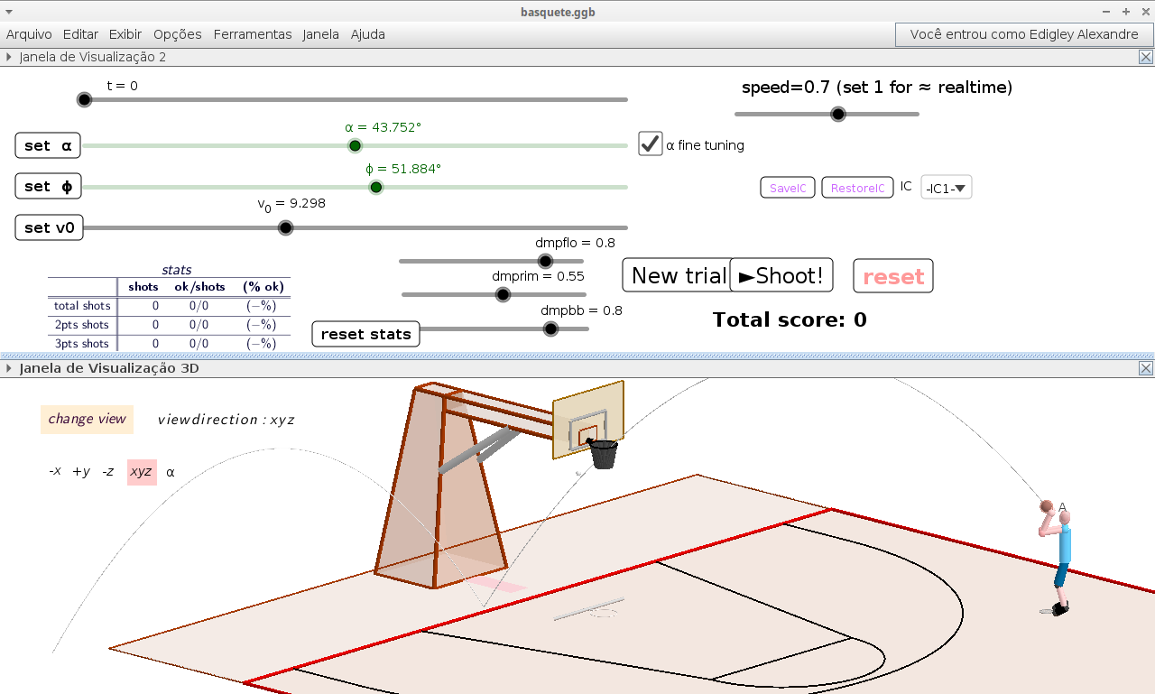Open the window menu arrow in title bar
This screenshot has width=1155, height=694.
point(9,12)
